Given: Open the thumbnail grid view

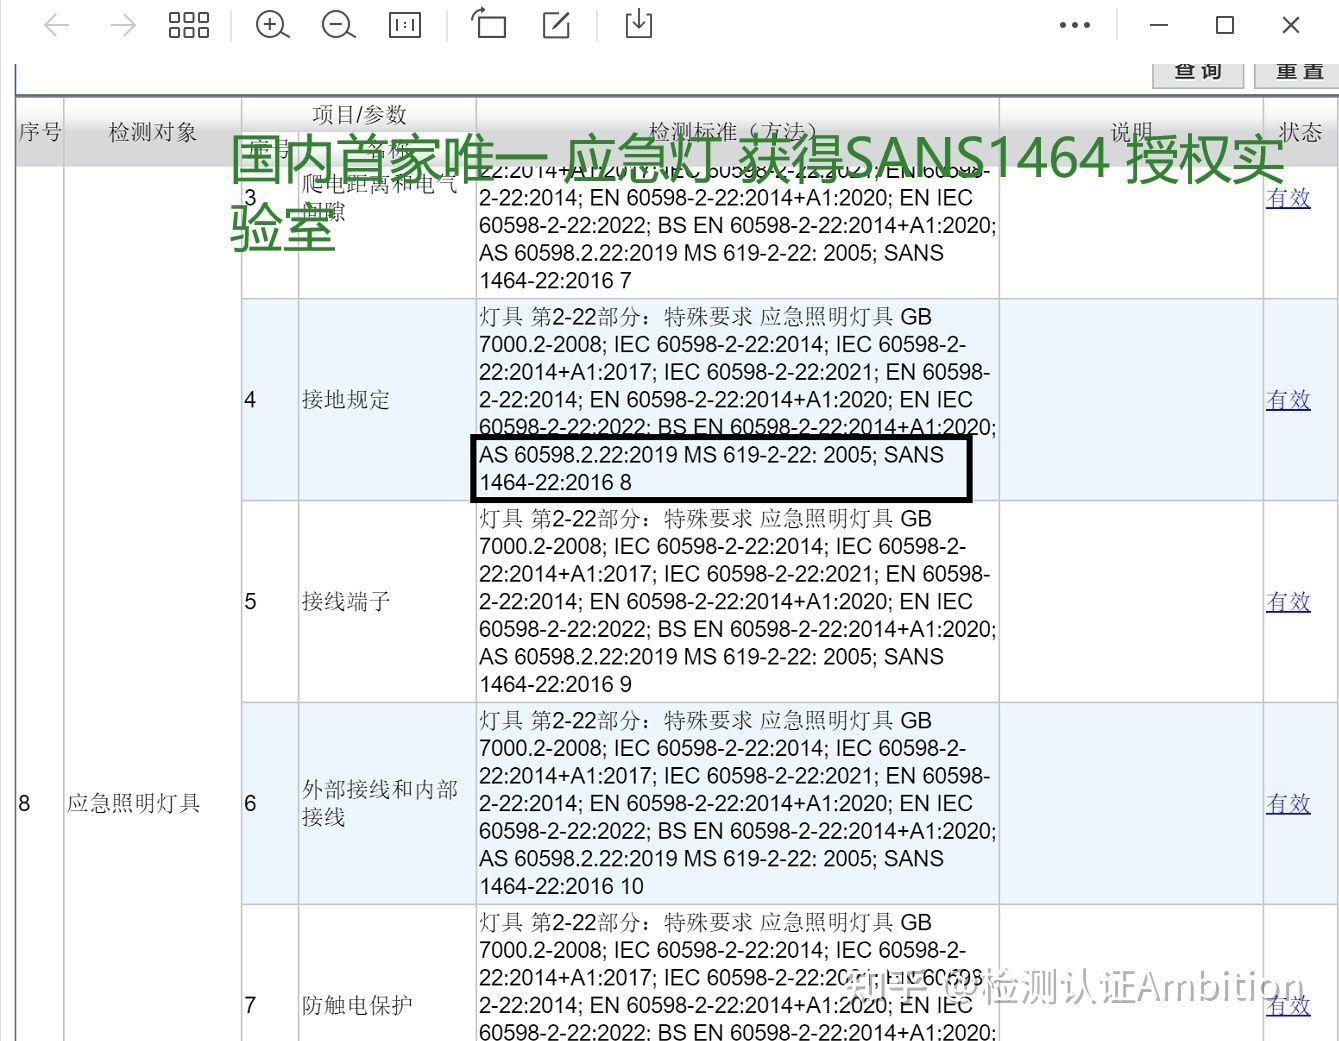Looking at the screenshot, I should click(189, 25).
